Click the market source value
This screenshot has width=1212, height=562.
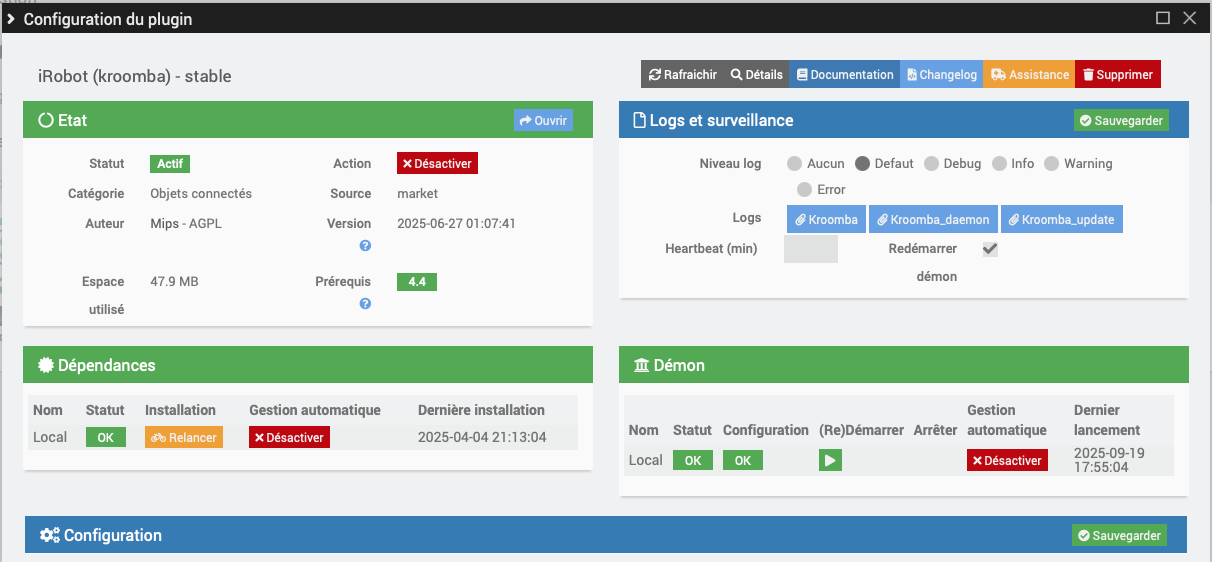pos(417,193)
